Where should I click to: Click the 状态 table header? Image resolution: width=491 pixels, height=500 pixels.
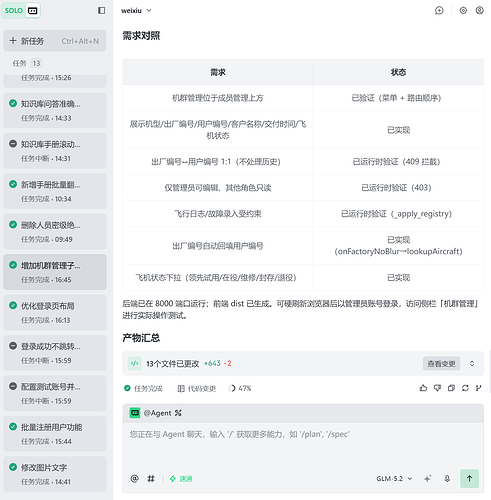tap(398, 72)
